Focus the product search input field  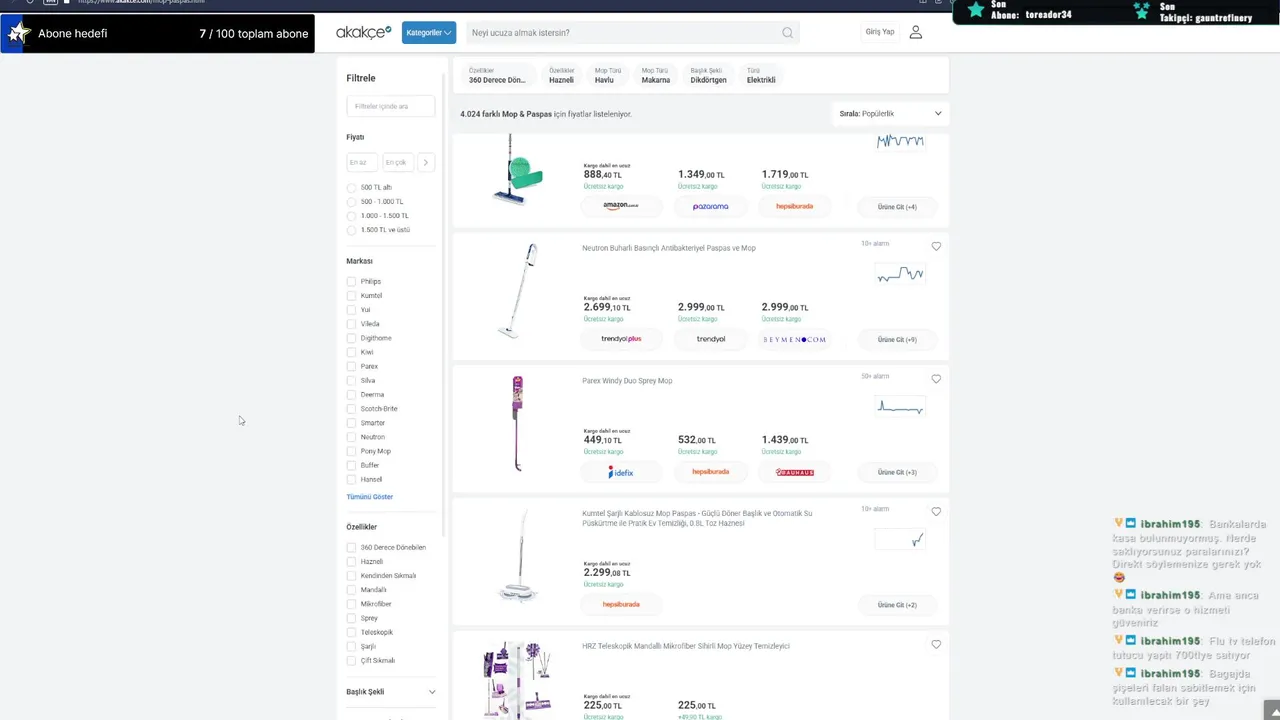pos(620,33)
